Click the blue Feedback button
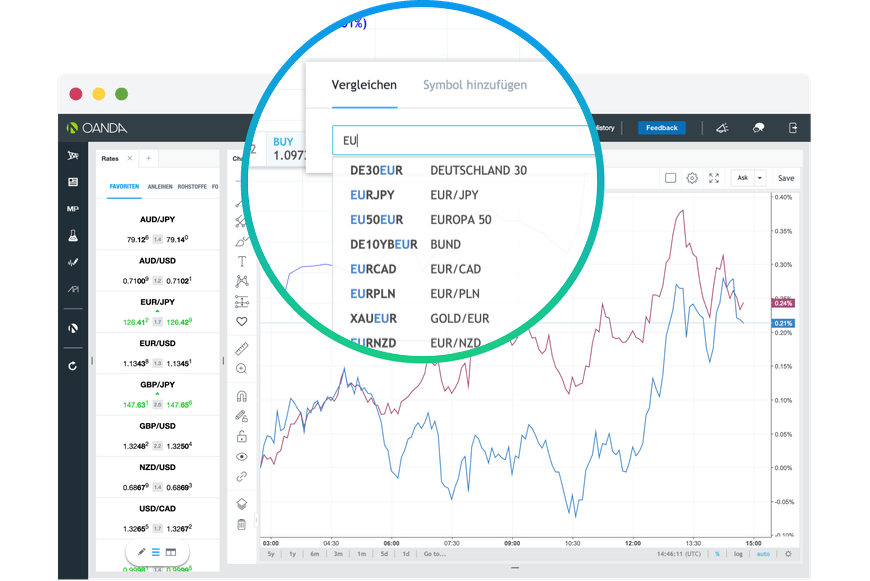Viewport: 870px width, 581px height. coord(661,128)
